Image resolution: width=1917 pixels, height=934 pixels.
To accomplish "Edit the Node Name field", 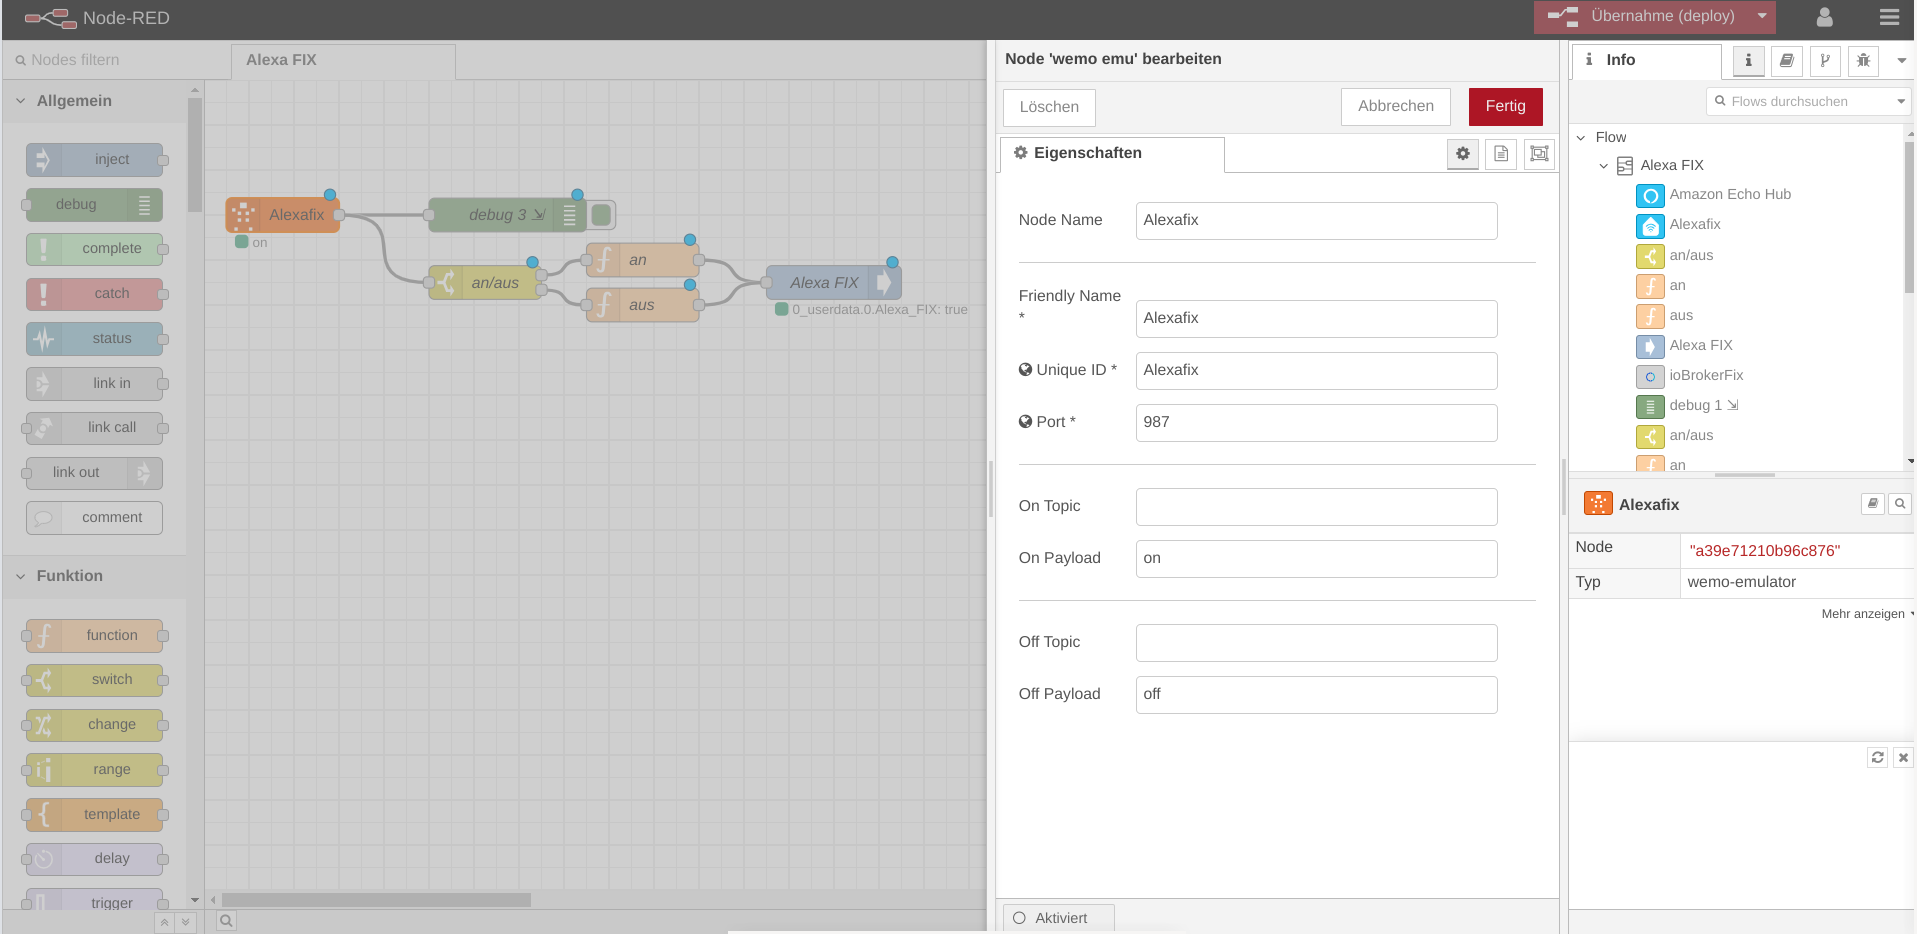I will pyautogui.click(x=1316, y=220).
